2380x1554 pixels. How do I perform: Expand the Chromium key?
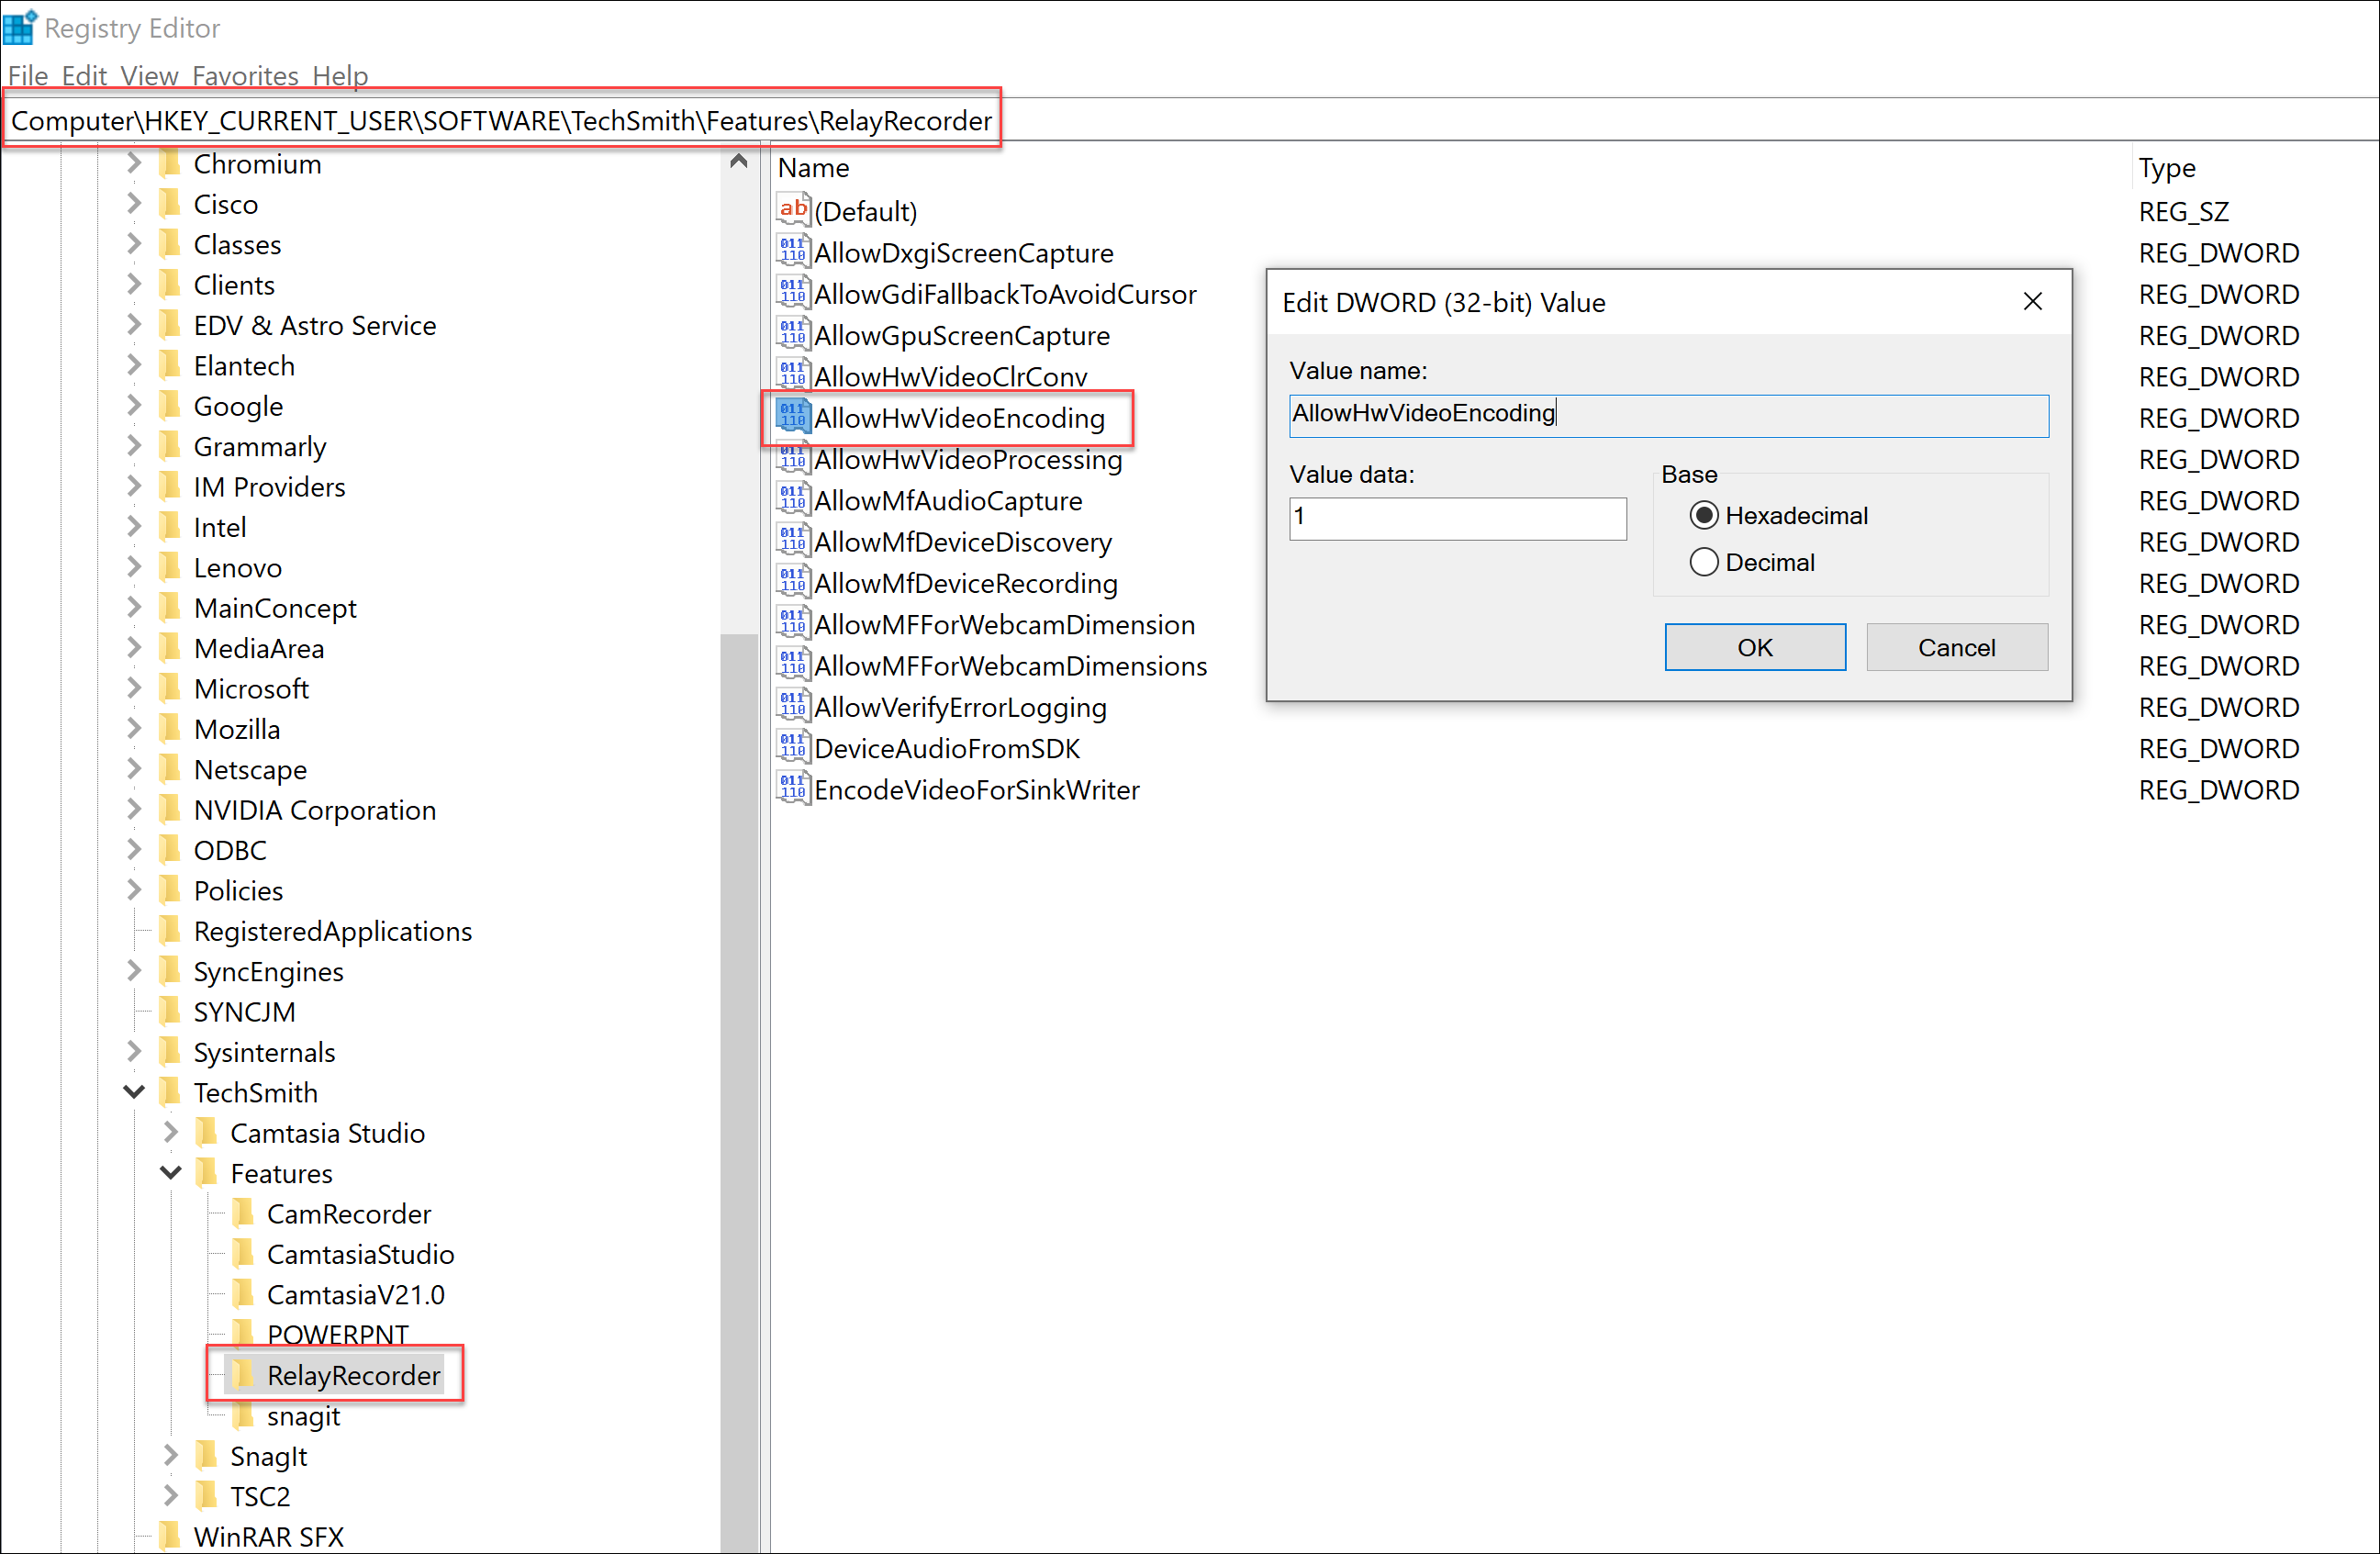point(134,162)
